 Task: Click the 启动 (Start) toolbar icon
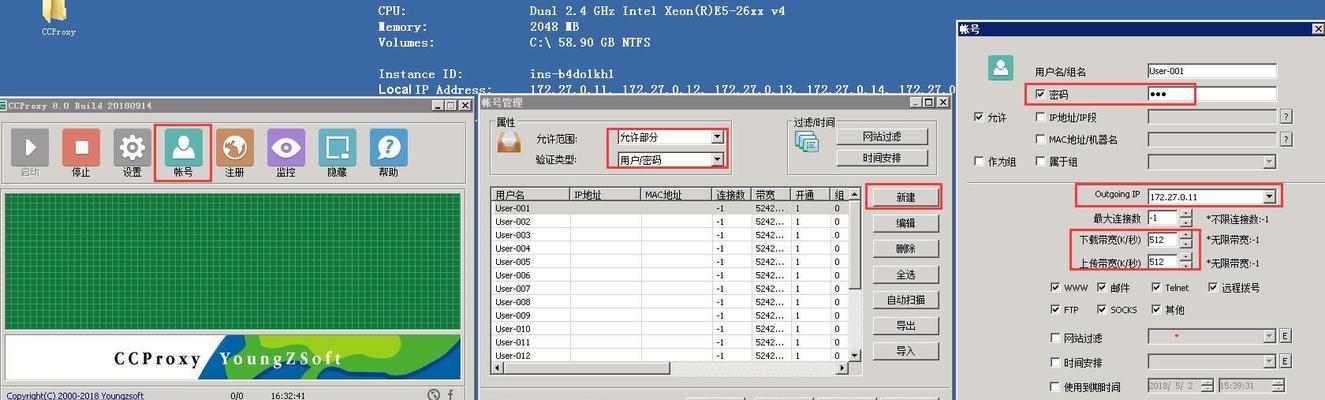tap(29, 148)
